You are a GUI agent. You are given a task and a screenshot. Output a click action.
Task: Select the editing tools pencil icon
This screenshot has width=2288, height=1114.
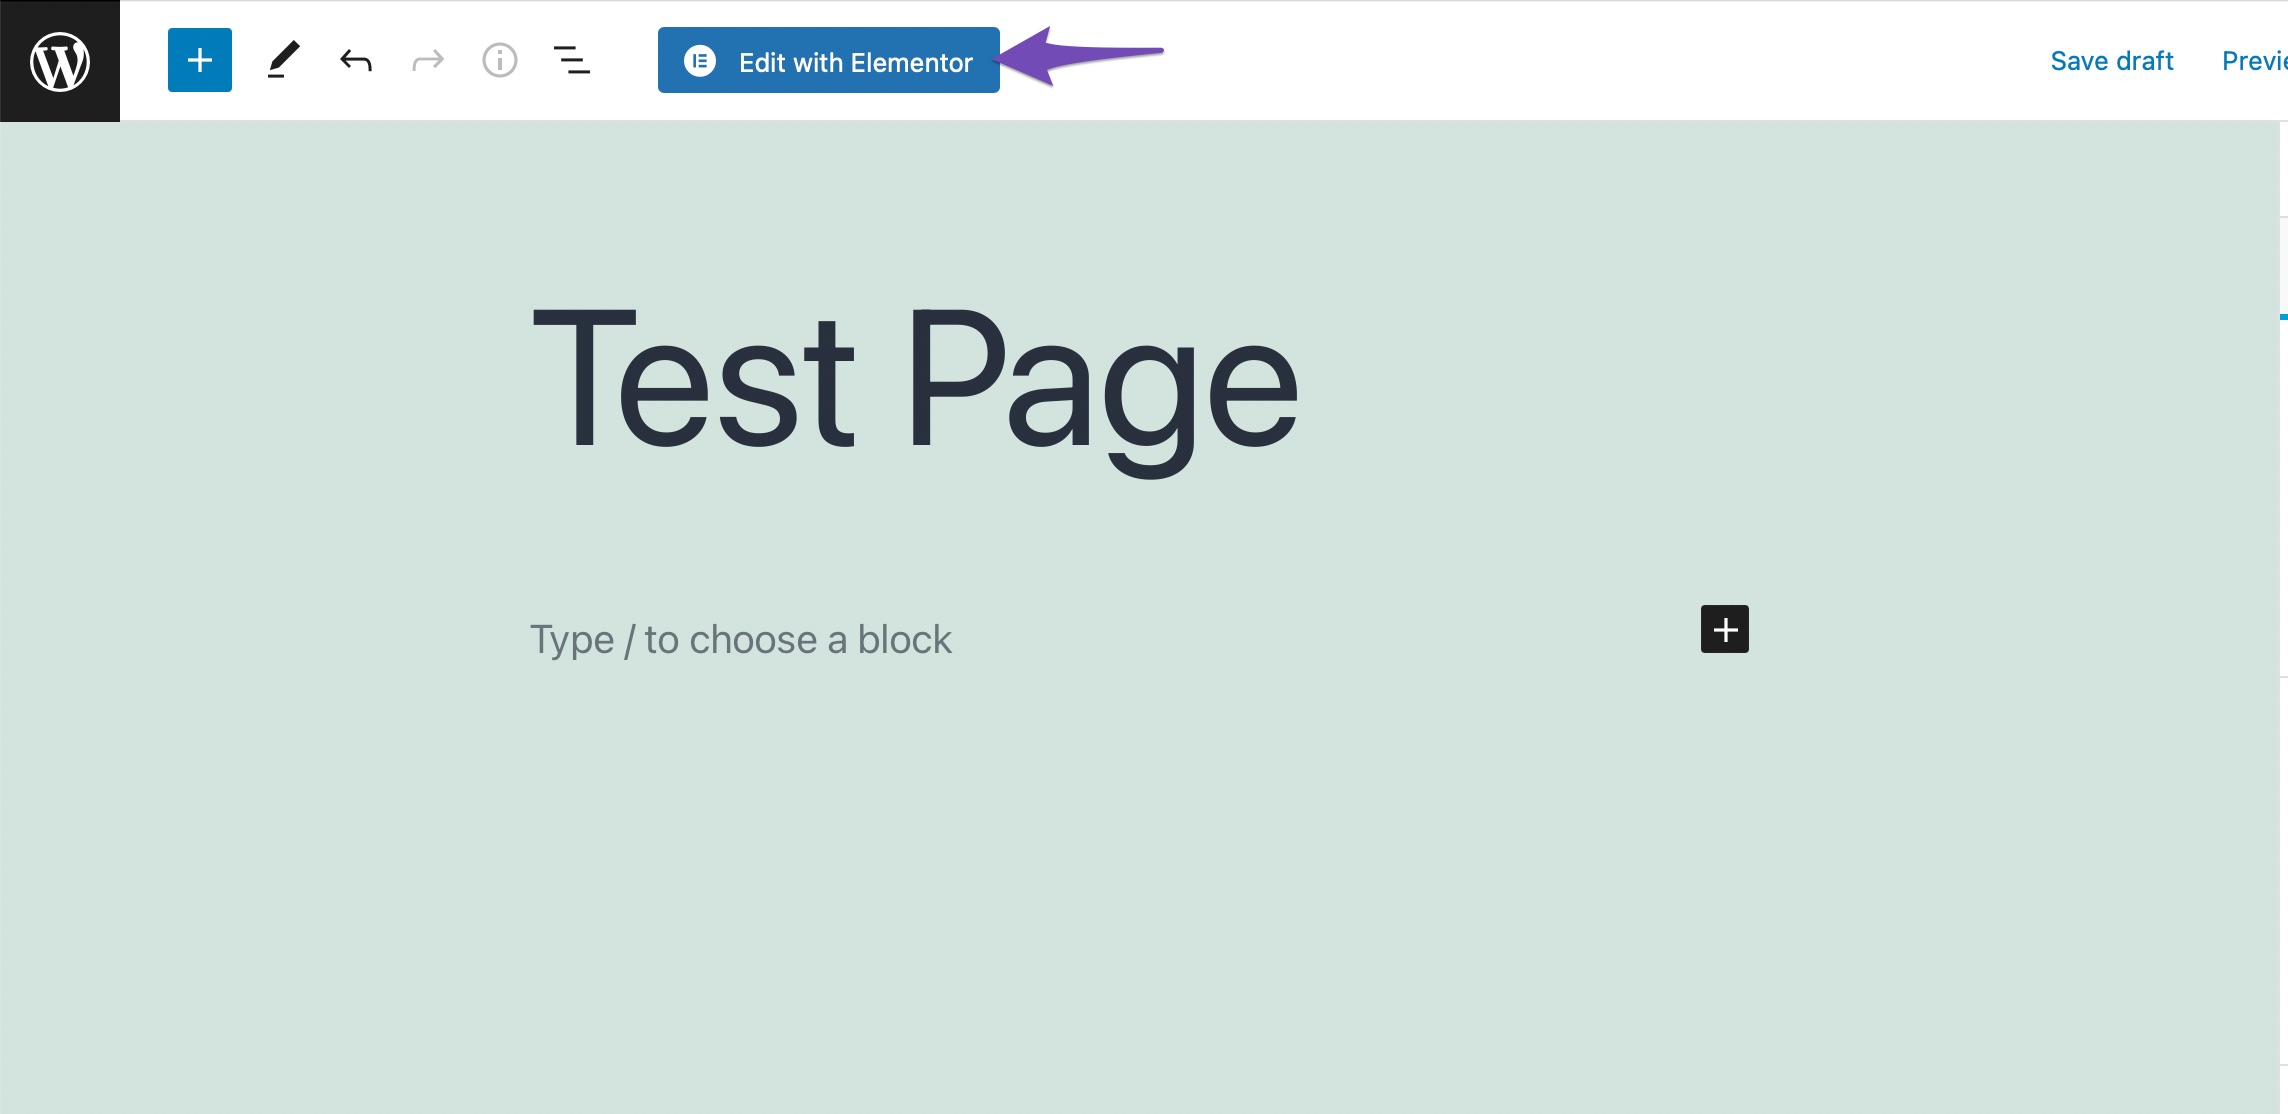pyautogui.click(x=284, y=60)
